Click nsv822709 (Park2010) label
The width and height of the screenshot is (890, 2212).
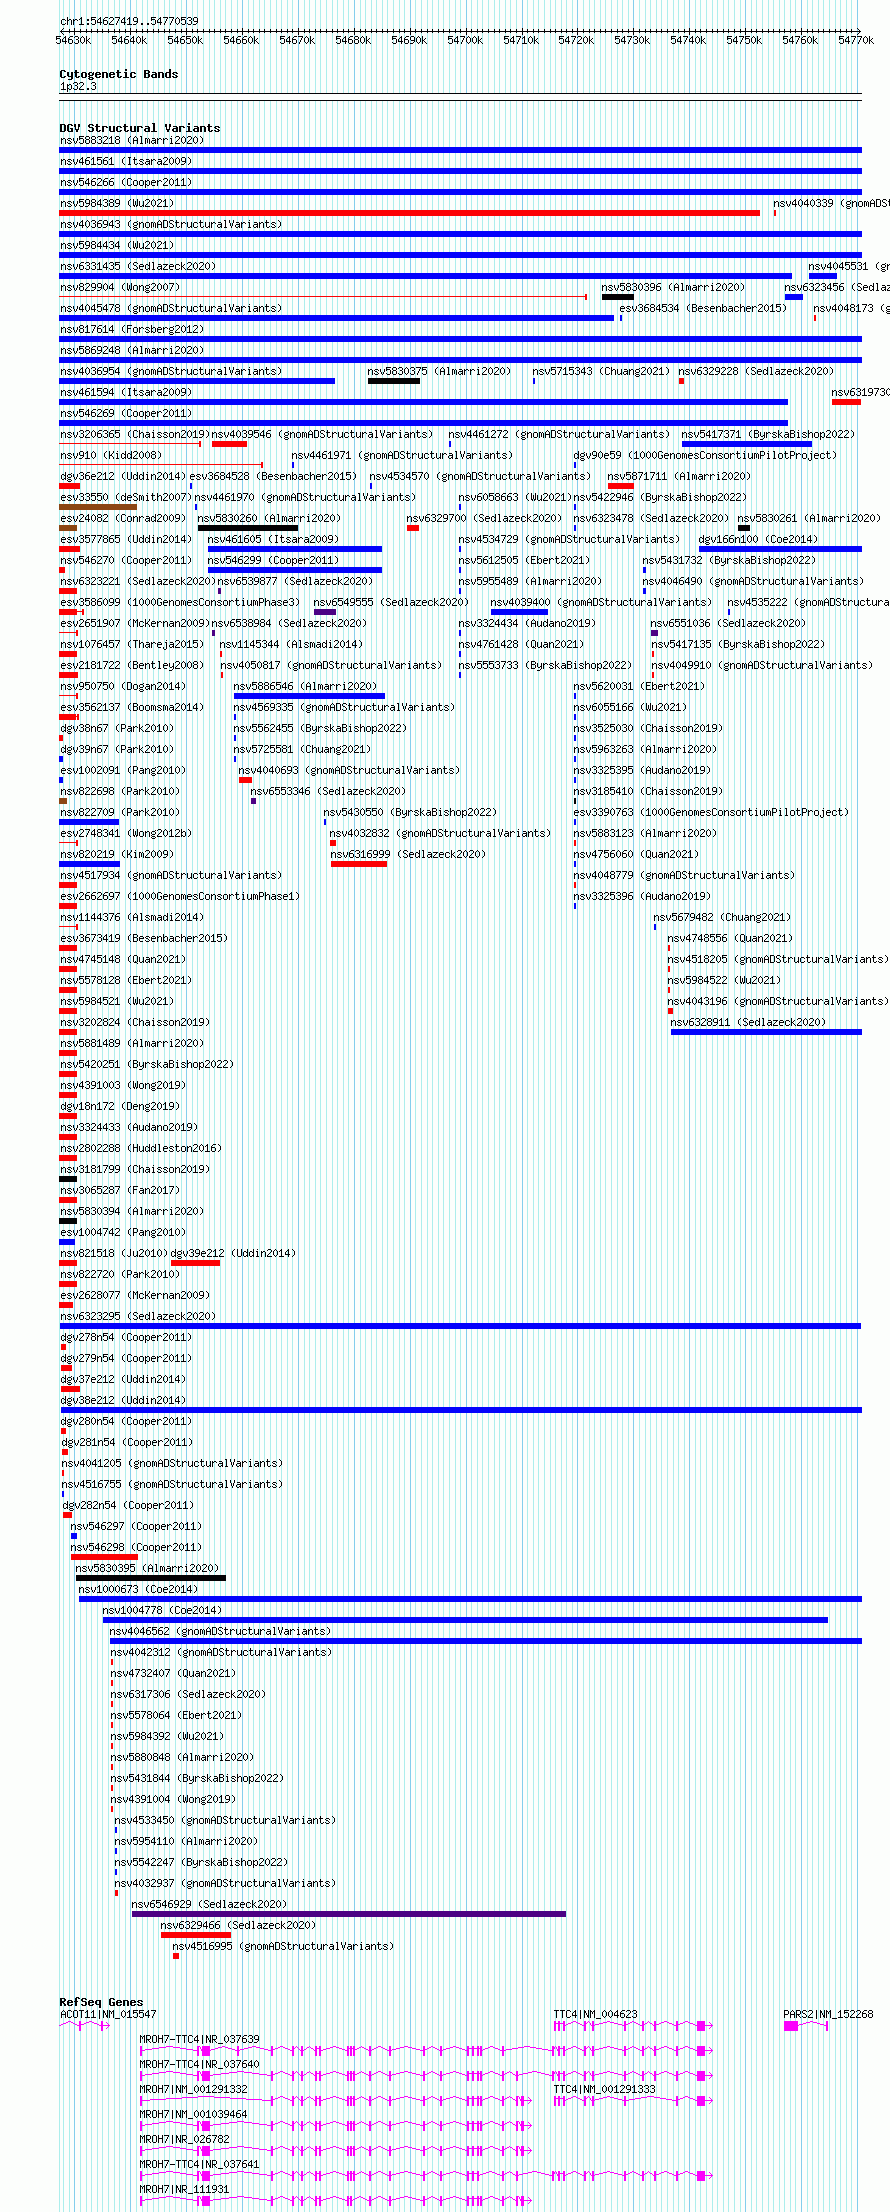(119, 812)
